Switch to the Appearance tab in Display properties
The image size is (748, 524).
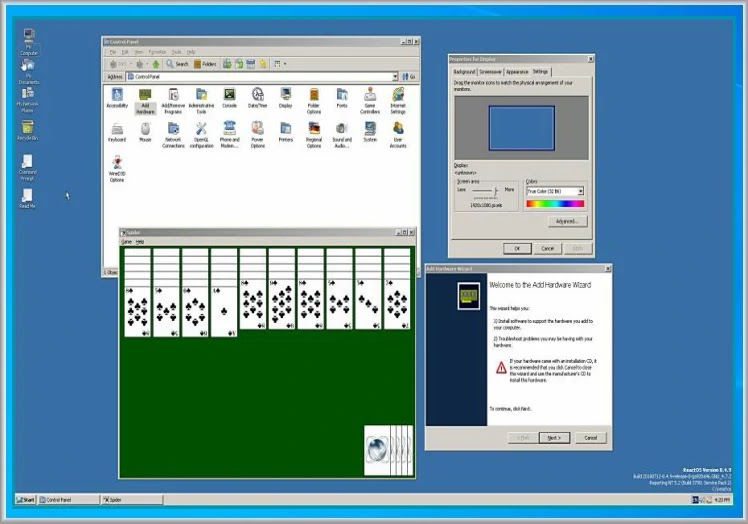click(x=517, y=72)
